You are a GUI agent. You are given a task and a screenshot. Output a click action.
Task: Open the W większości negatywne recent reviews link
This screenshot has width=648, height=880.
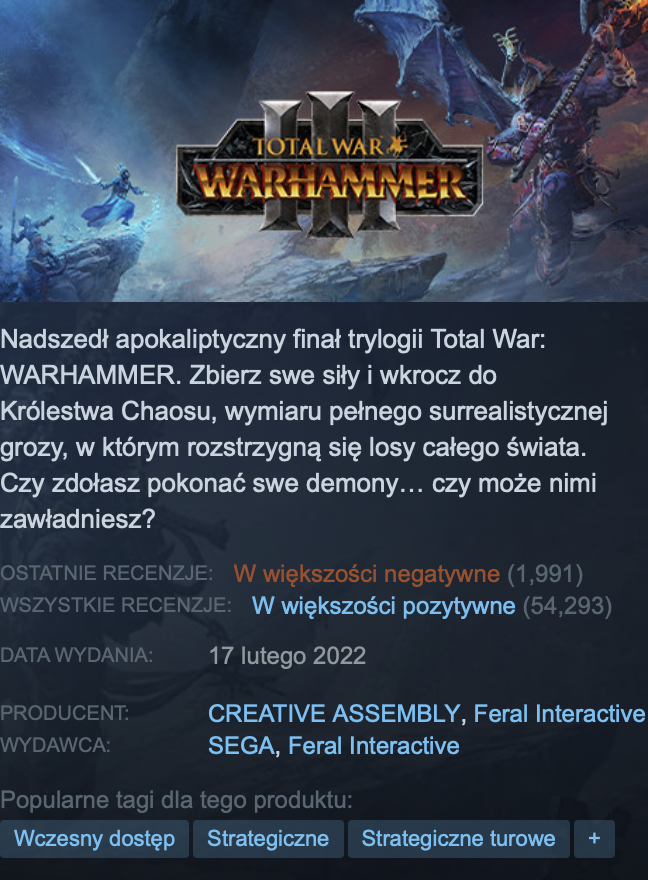(366, 574)
